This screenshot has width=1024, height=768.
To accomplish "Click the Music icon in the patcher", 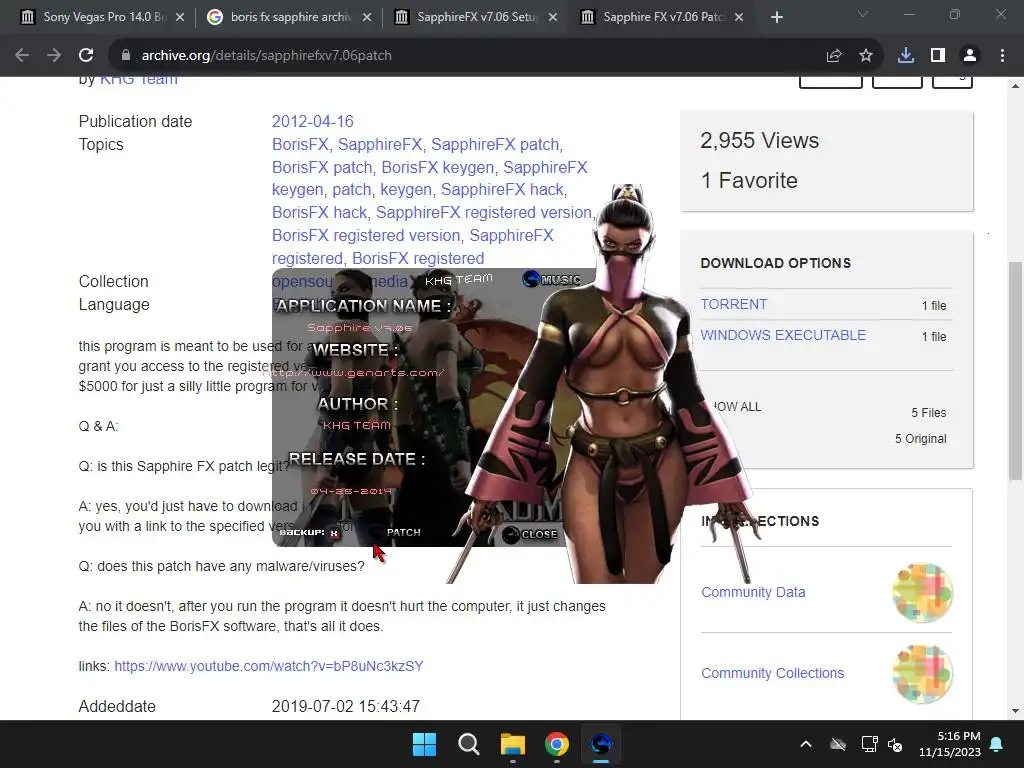I will tap(552, 280).
